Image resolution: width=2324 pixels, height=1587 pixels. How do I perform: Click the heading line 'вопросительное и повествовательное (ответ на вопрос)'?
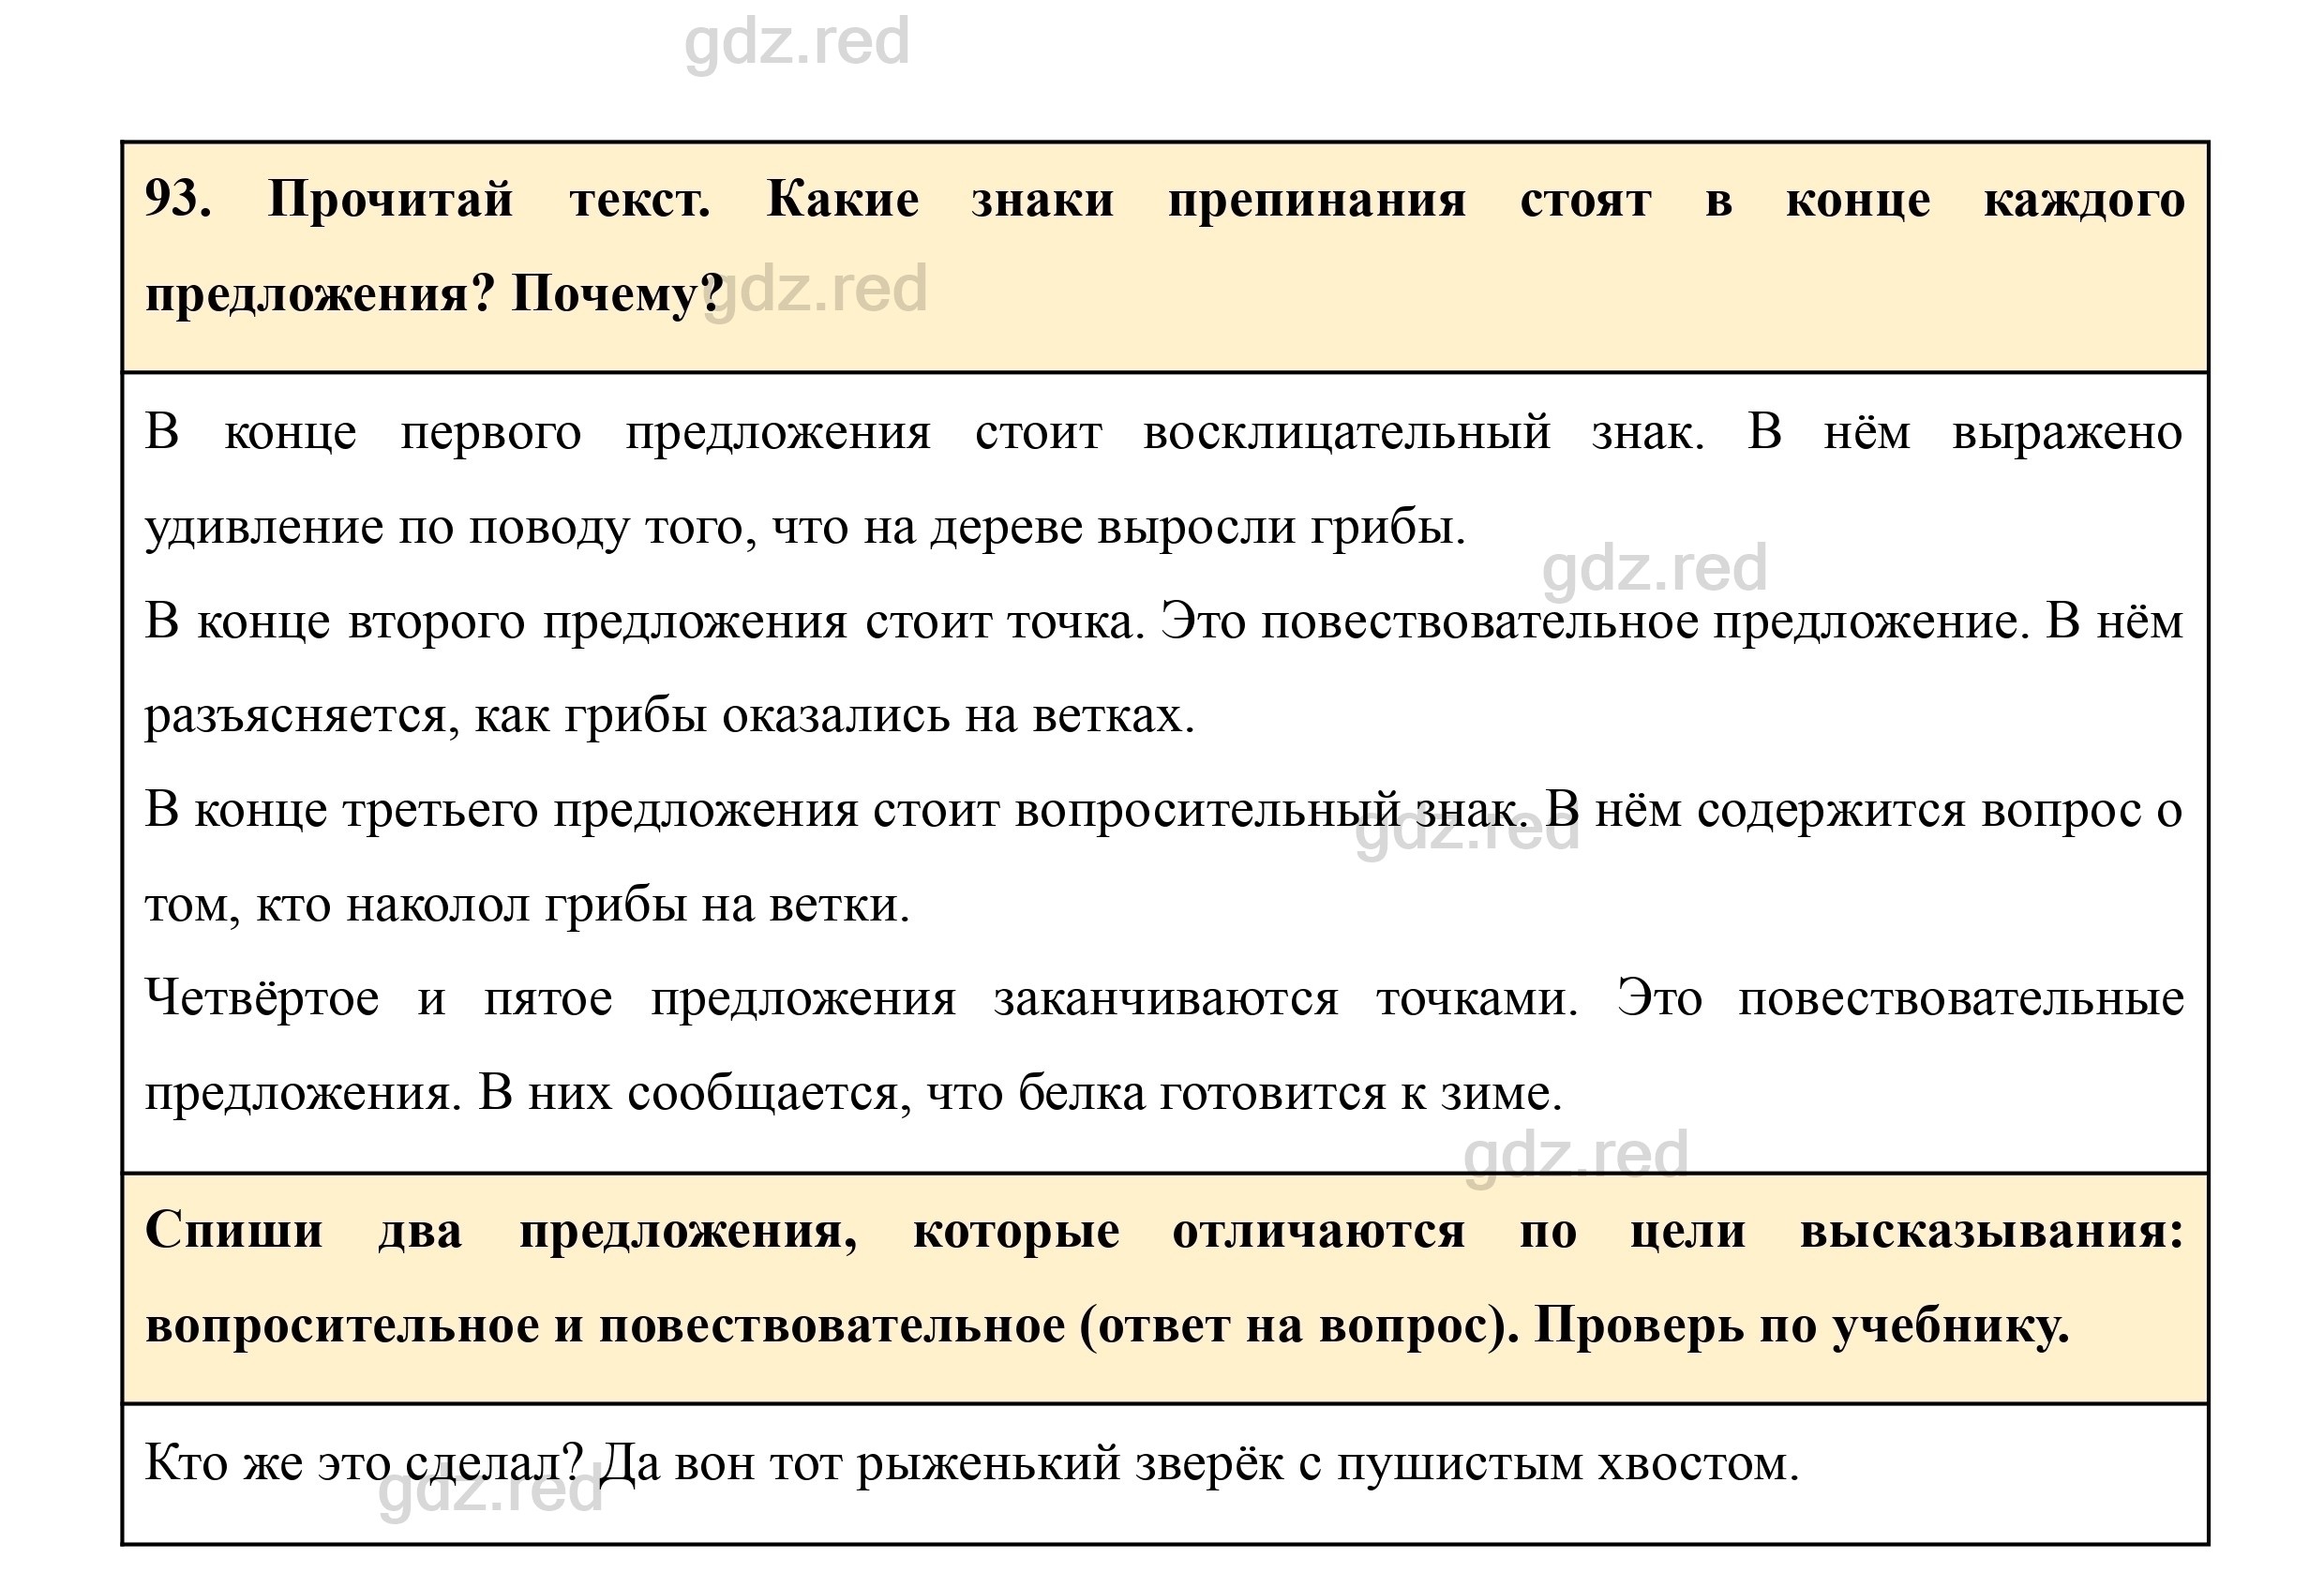[x=1107, y=1326]
